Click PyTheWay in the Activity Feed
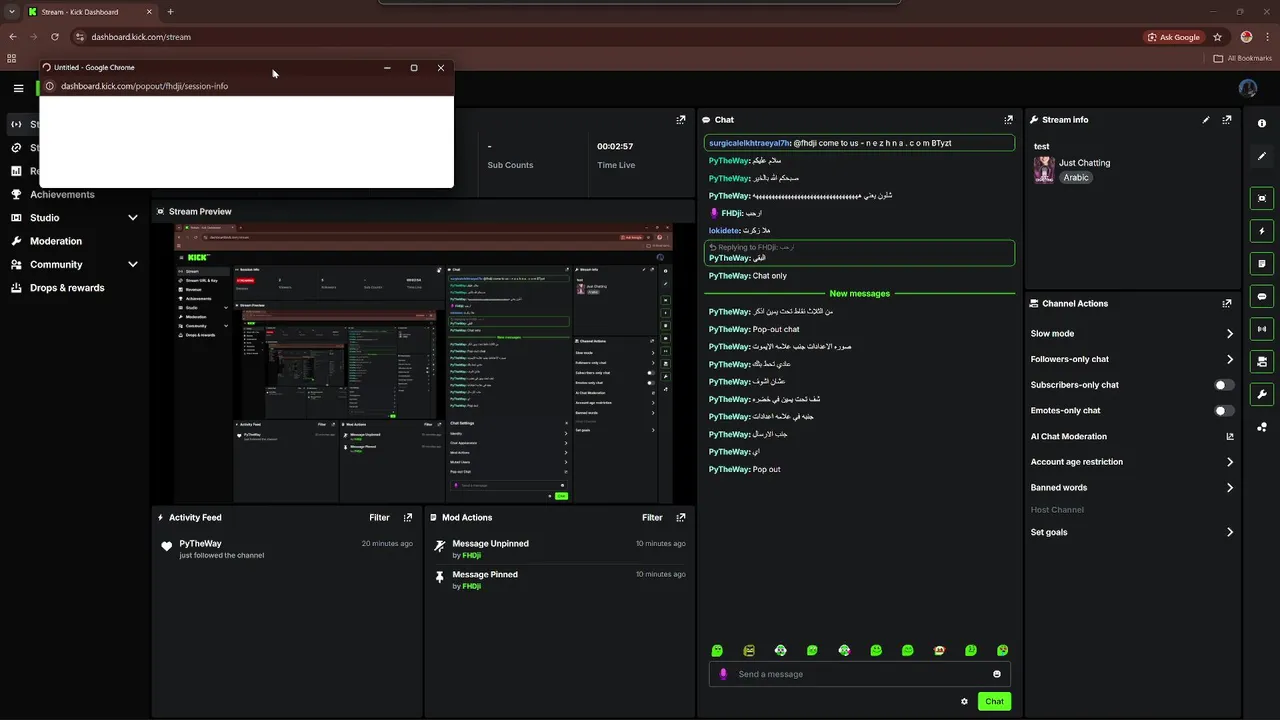Image resolution: width=1280 pixels, height=720 pixels. coord(201,544)
